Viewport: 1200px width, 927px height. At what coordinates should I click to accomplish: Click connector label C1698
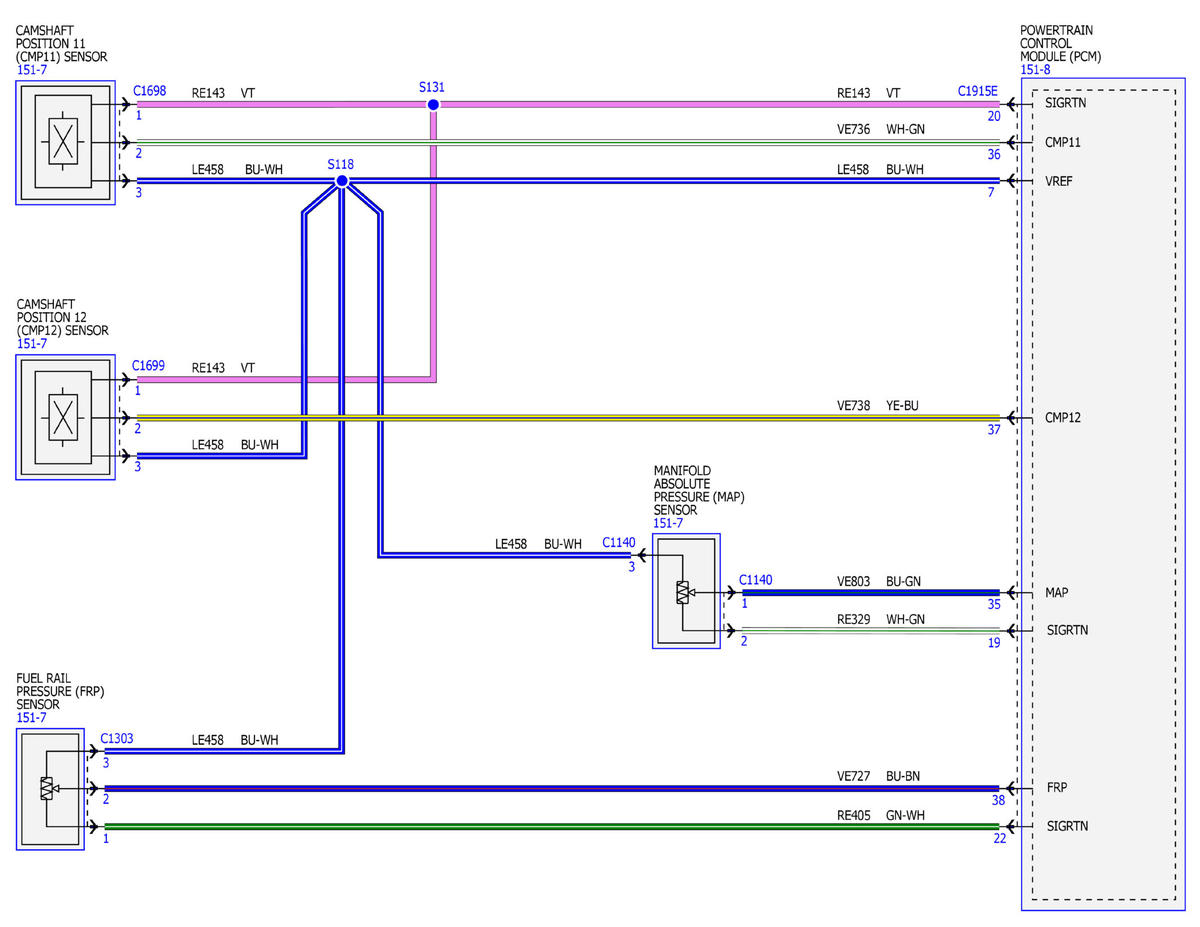pyautogui.click(x=150, y=91)
